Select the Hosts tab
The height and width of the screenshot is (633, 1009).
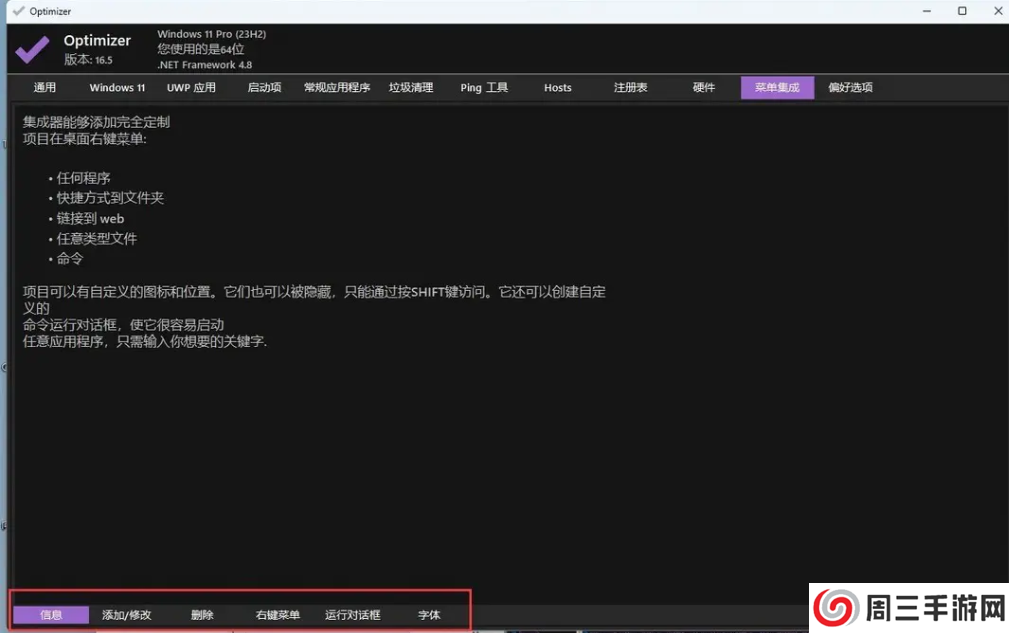tap(558, 88)
